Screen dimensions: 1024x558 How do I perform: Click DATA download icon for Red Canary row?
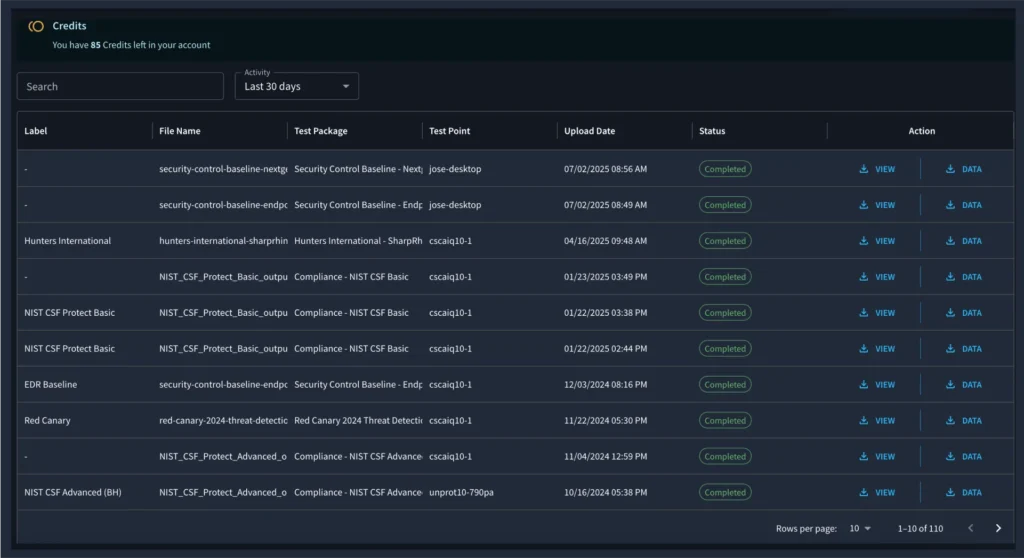click(950, 421)
